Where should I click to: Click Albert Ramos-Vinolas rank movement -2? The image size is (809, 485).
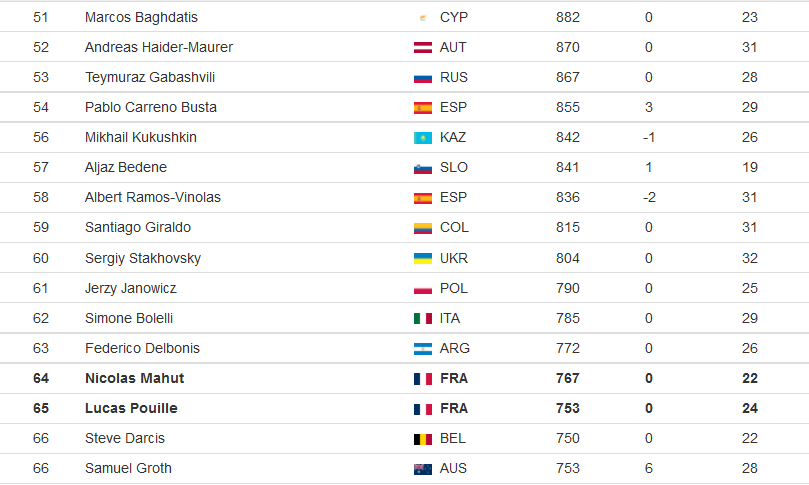pos(649,197)
